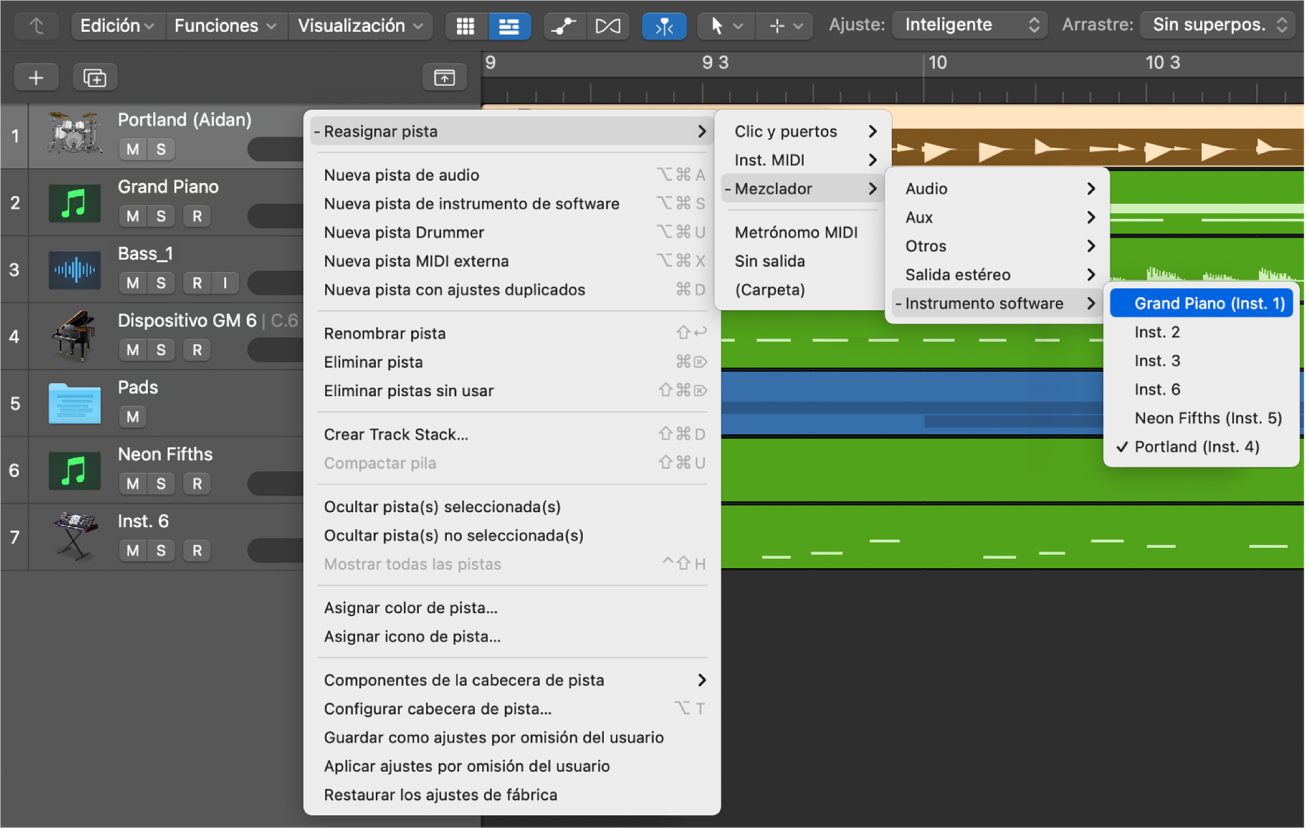Select Neon Fifths (Inst. 5) option

(1203, 419)
